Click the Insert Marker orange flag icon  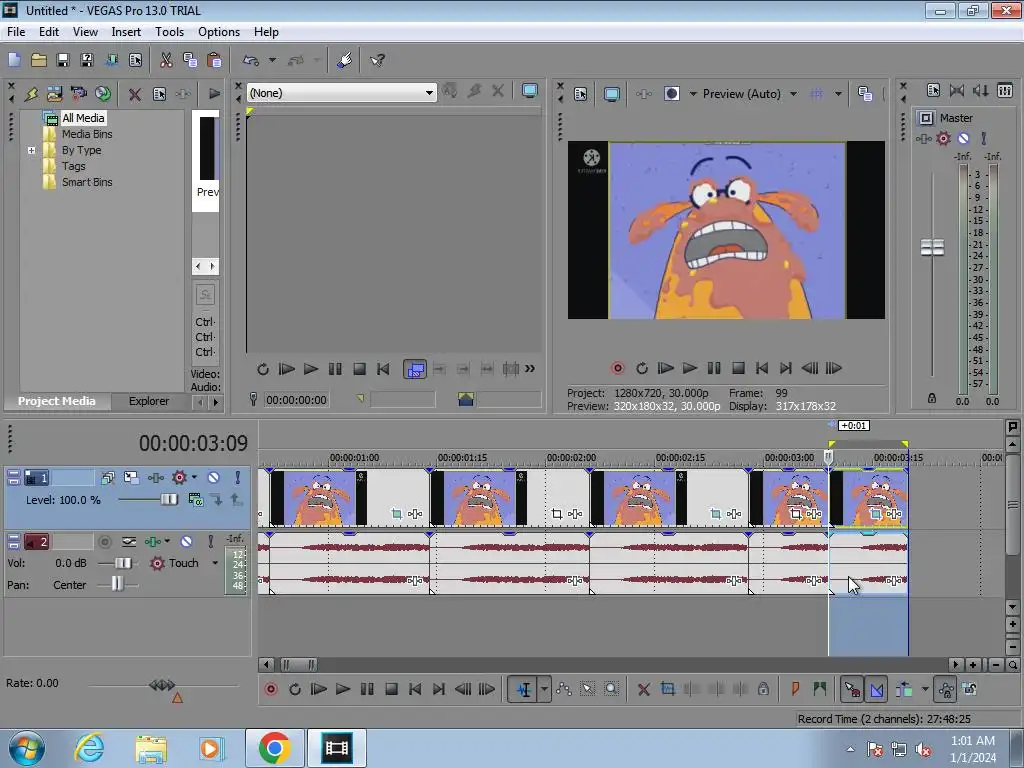tap(795, 689)
